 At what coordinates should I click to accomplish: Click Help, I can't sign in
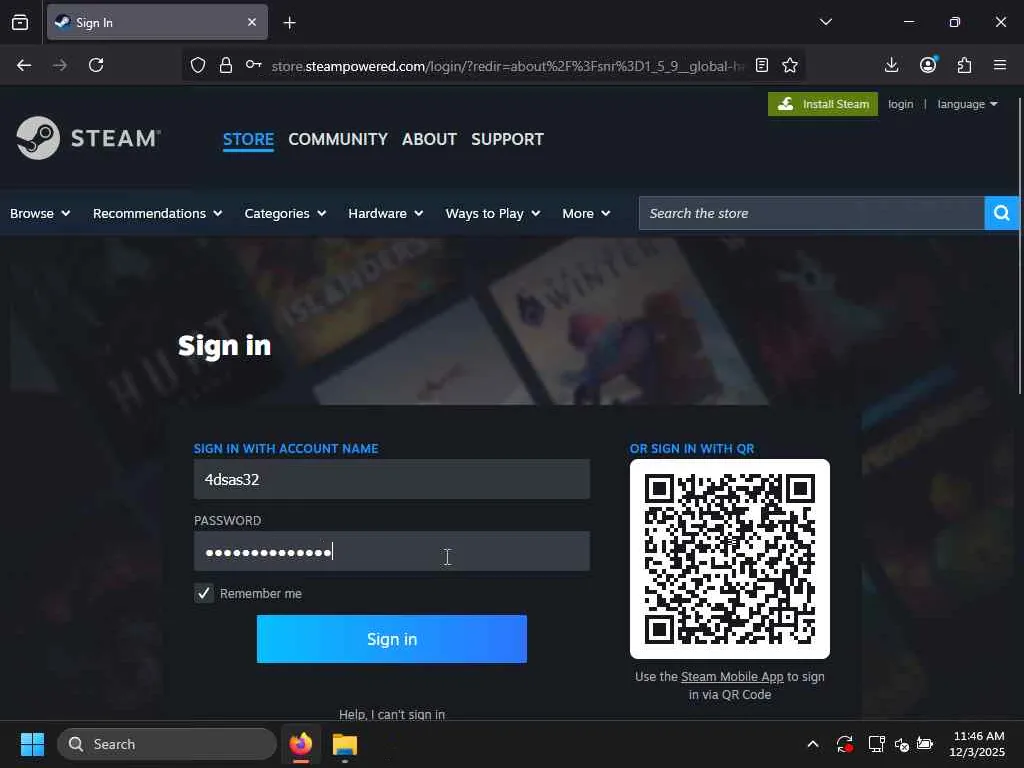point(392,714)
